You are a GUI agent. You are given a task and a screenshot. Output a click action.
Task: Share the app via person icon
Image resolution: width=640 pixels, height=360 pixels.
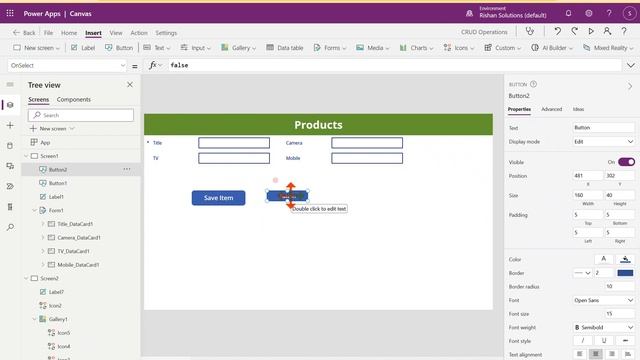(607, 31)
